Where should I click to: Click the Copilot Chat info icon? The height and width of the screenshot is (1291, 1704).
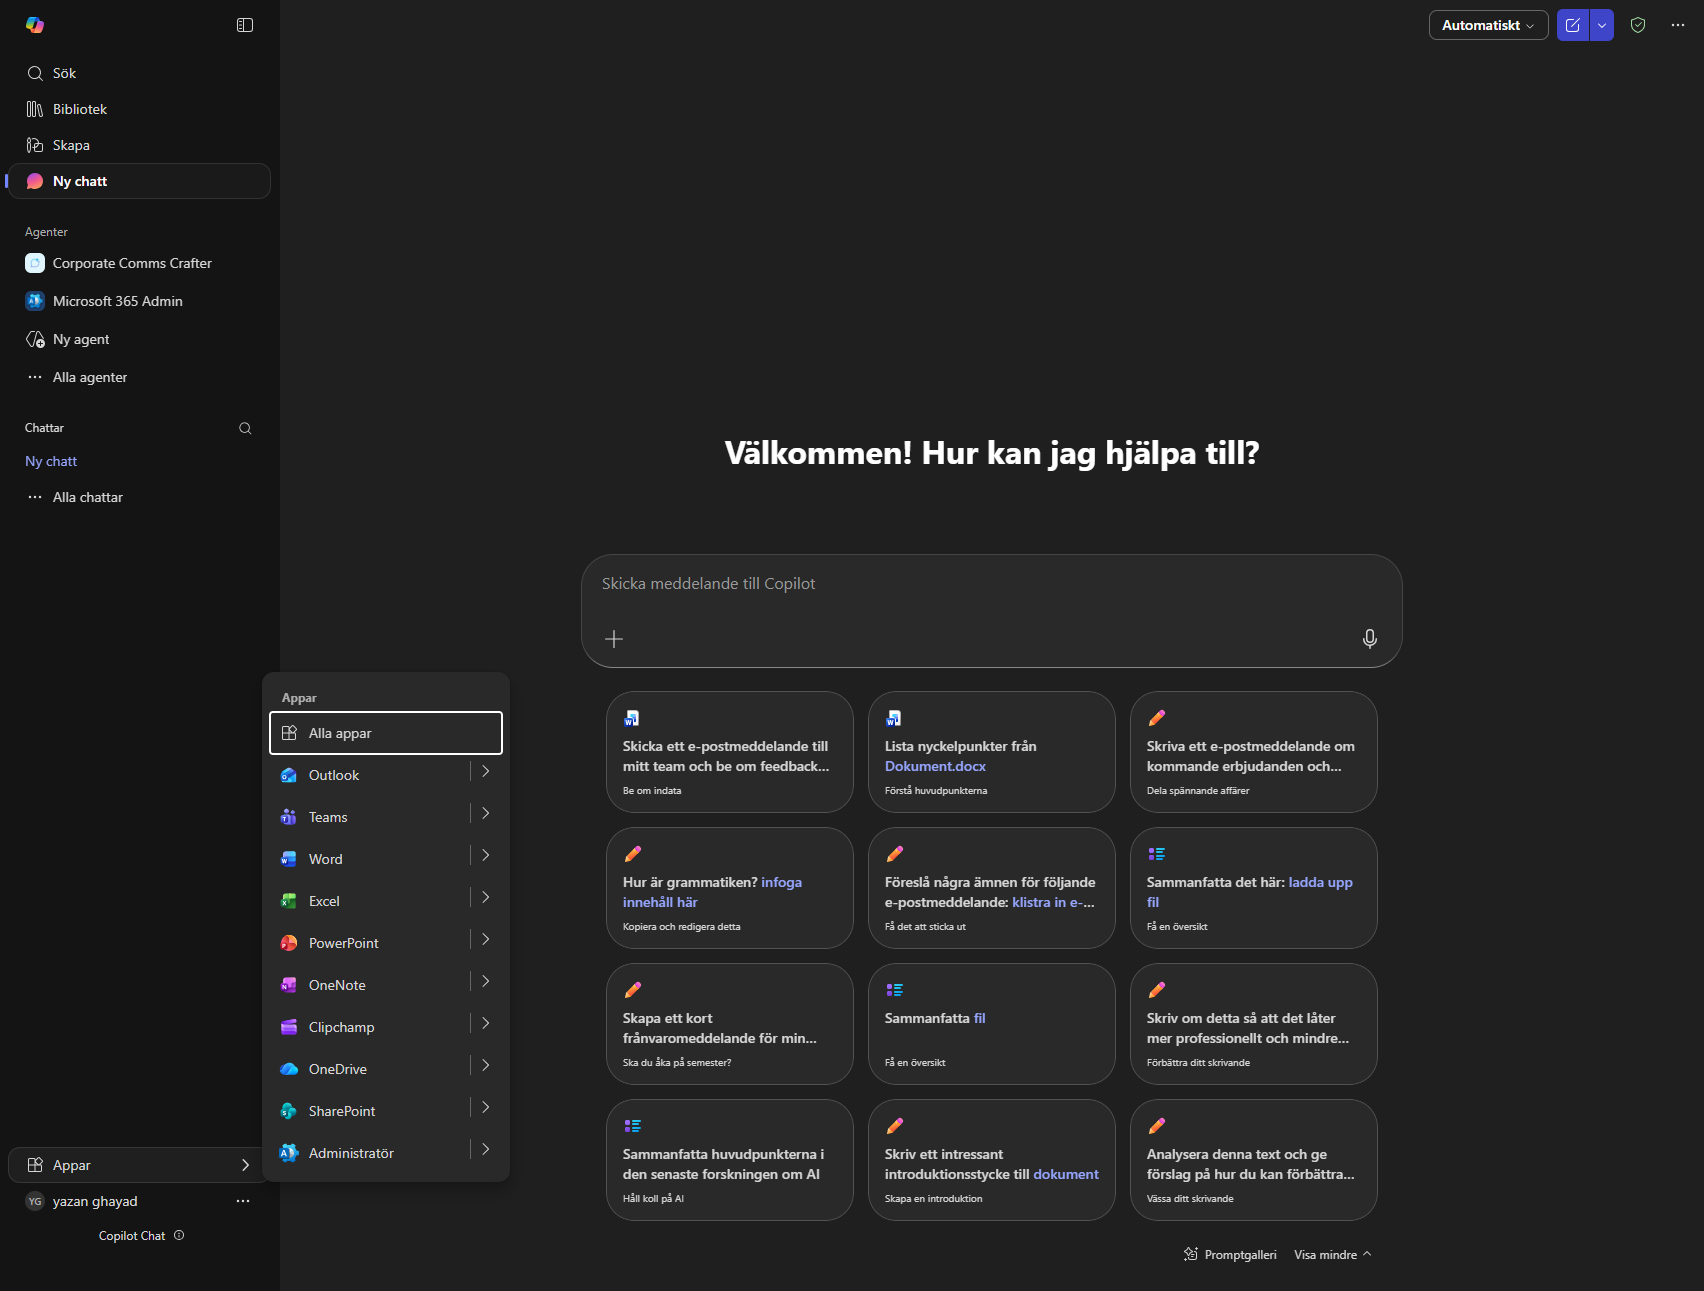click(x=179, y=1235)
